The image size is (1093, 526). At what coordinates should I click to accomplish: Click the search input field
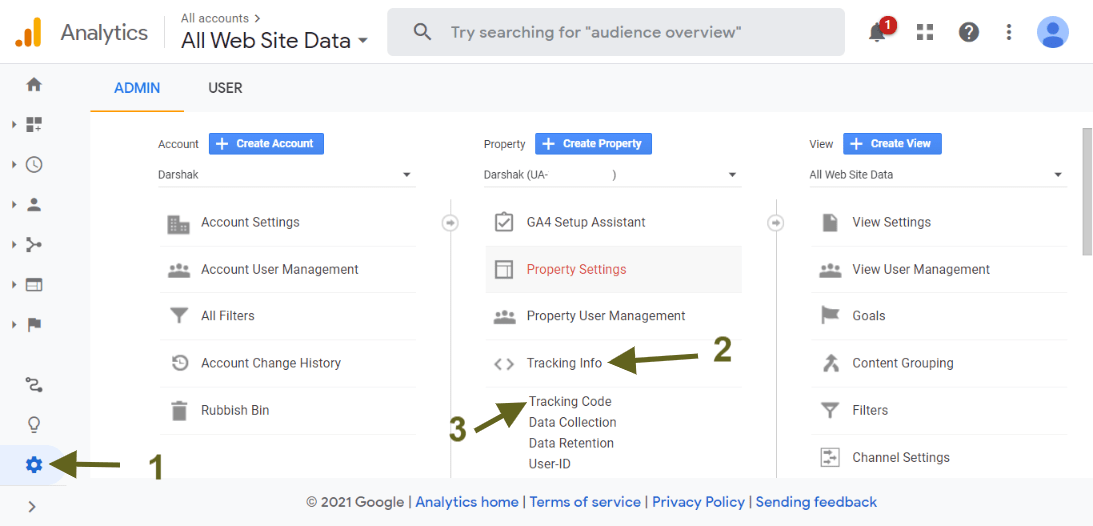point(630,32)
